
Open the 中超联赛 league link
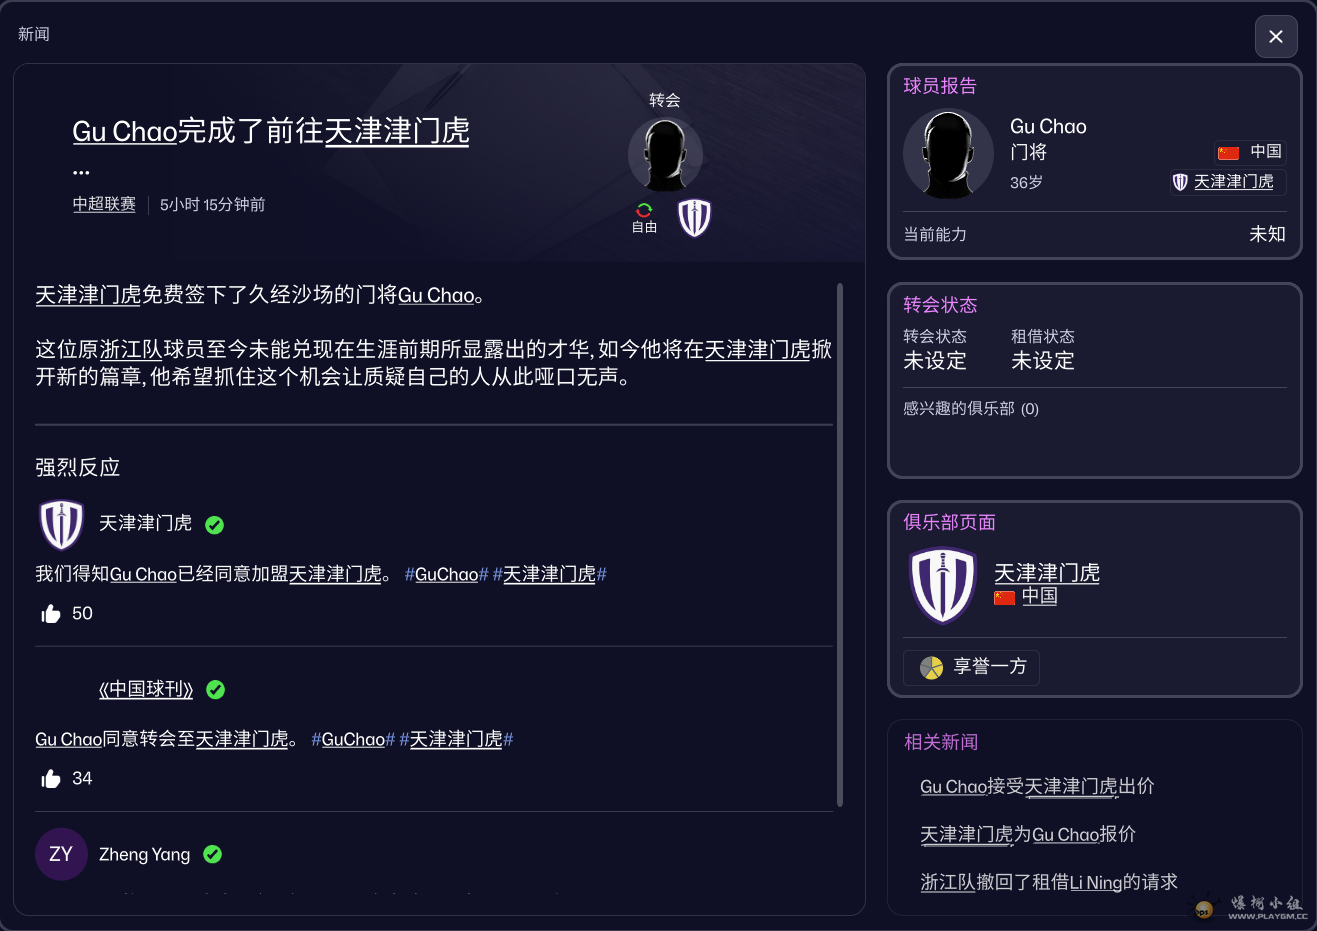point(104,204)
